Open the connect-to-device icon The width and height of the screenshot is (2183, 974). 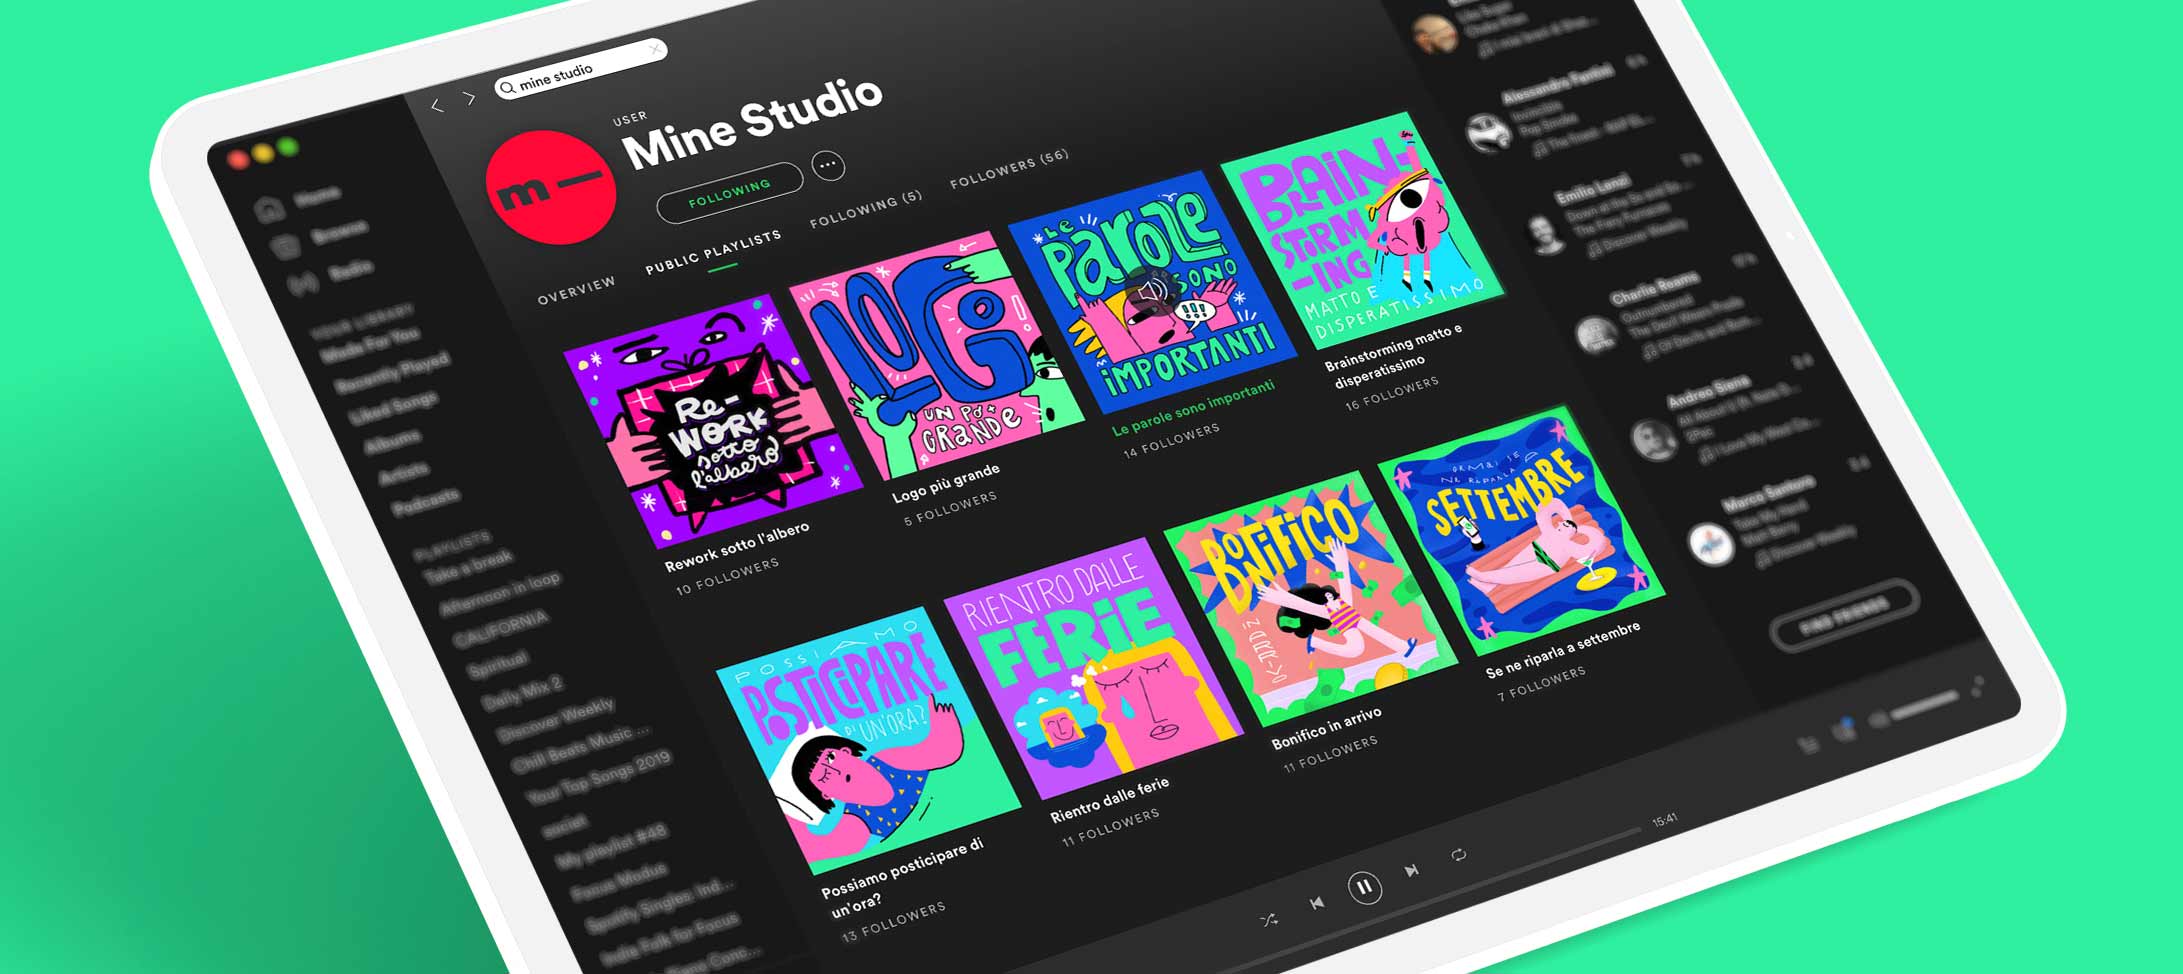coord(1844,731)
